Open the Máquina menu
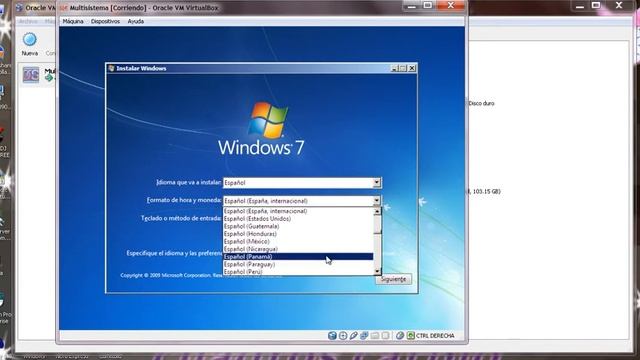The height and width of the screenshot is (360, 640). click(x=73, y=21)
